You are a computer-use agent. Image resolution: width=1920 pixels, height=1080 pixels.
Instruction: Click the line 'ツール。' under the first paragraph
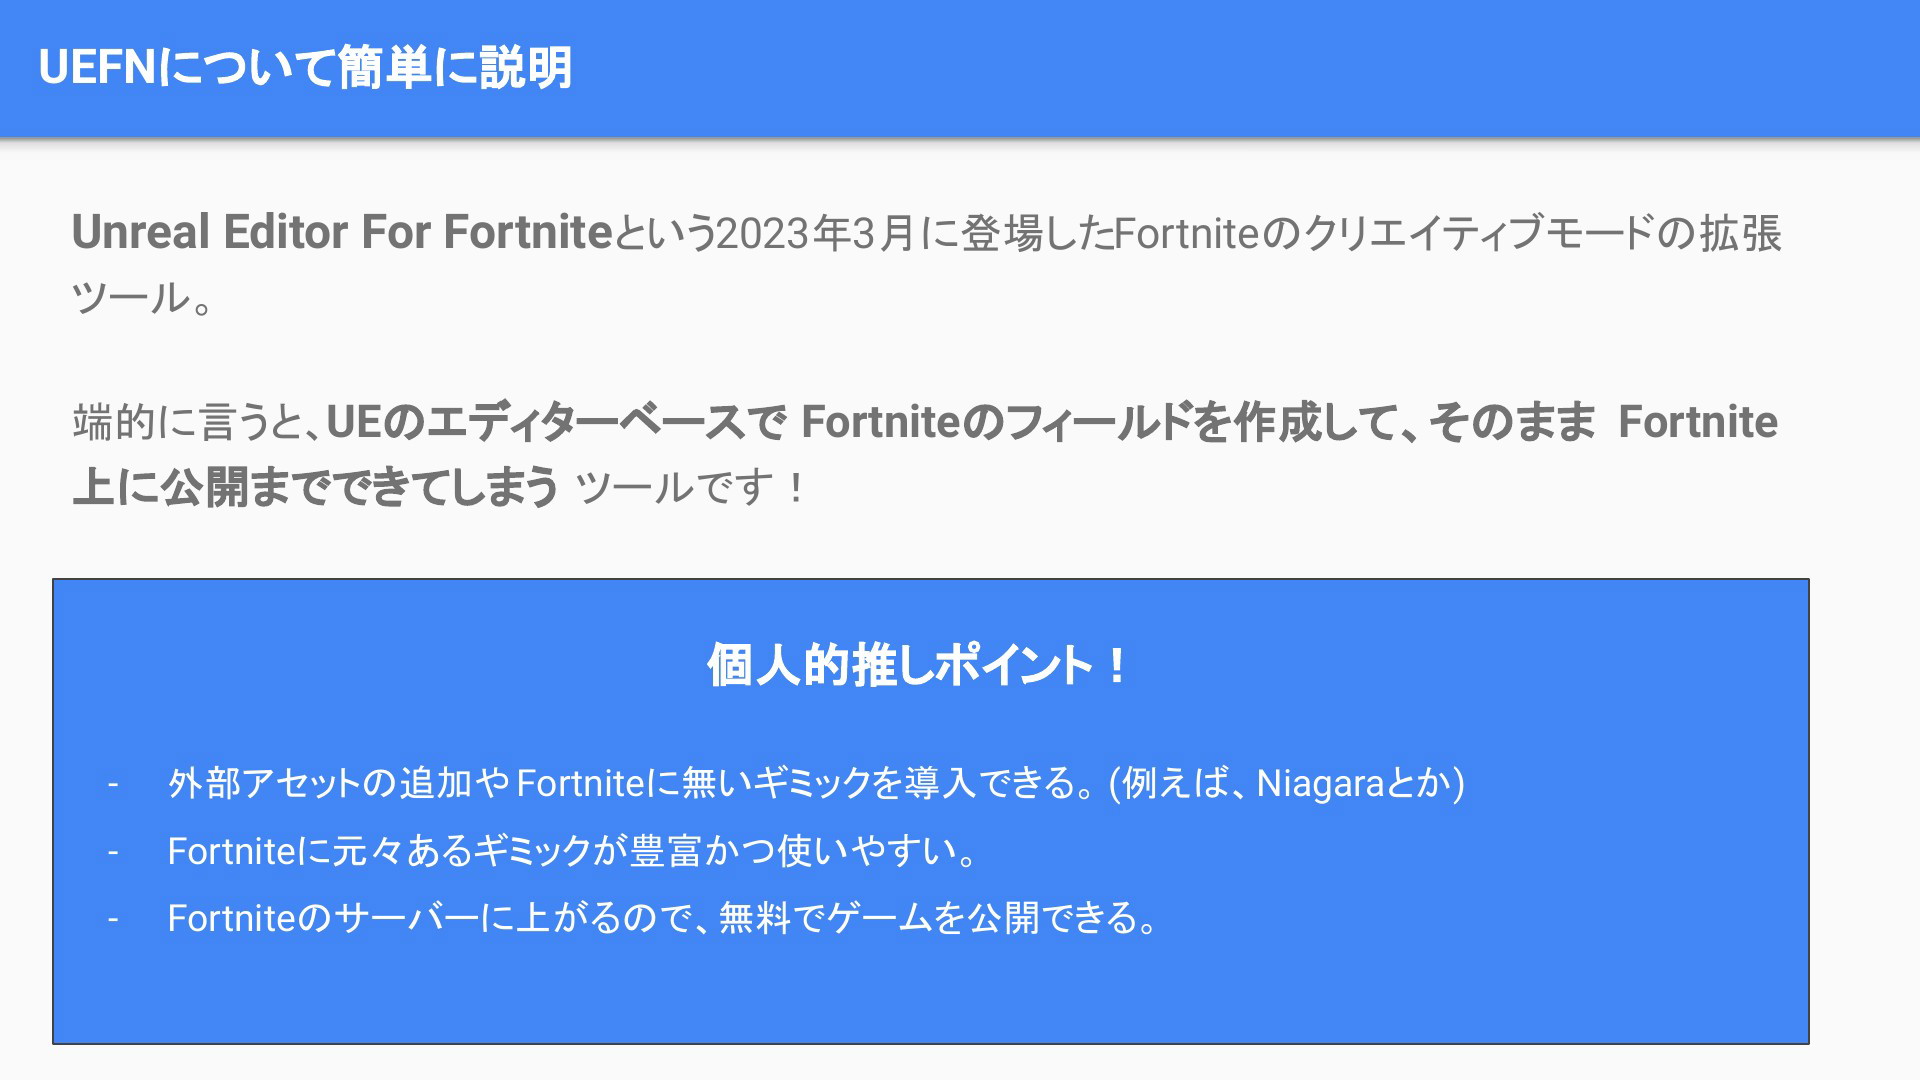(x=142, y=298)
